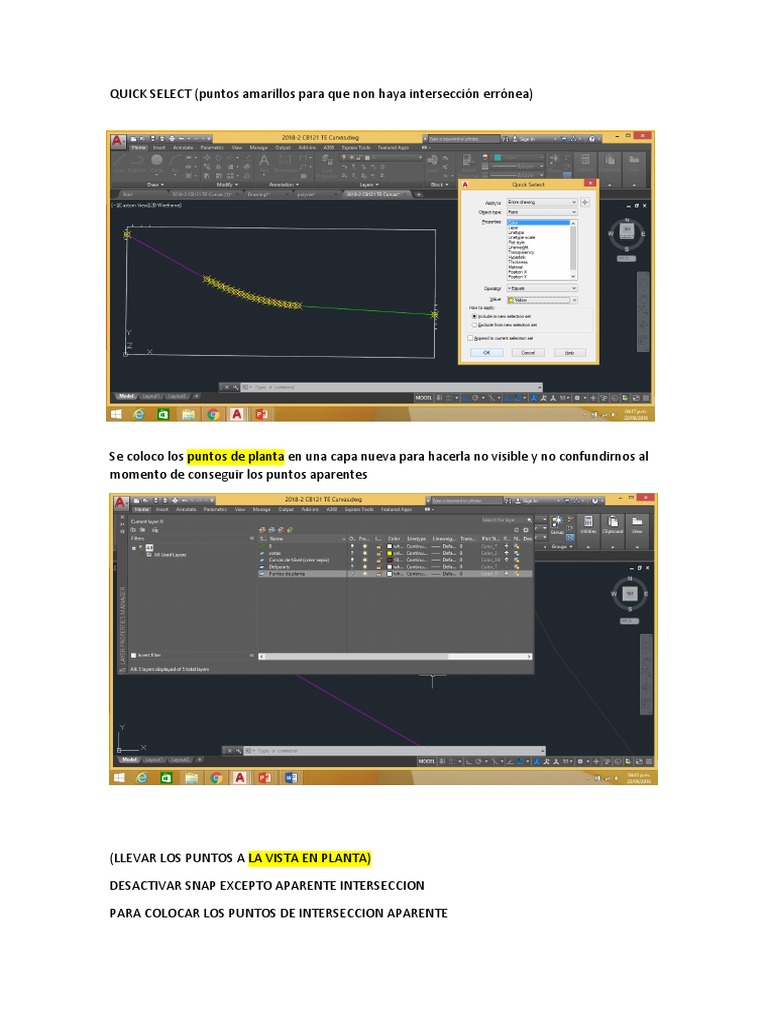Toggle freeze sun for Puntos de planta layer
The image size is (768, 1024).
(365, 573)
